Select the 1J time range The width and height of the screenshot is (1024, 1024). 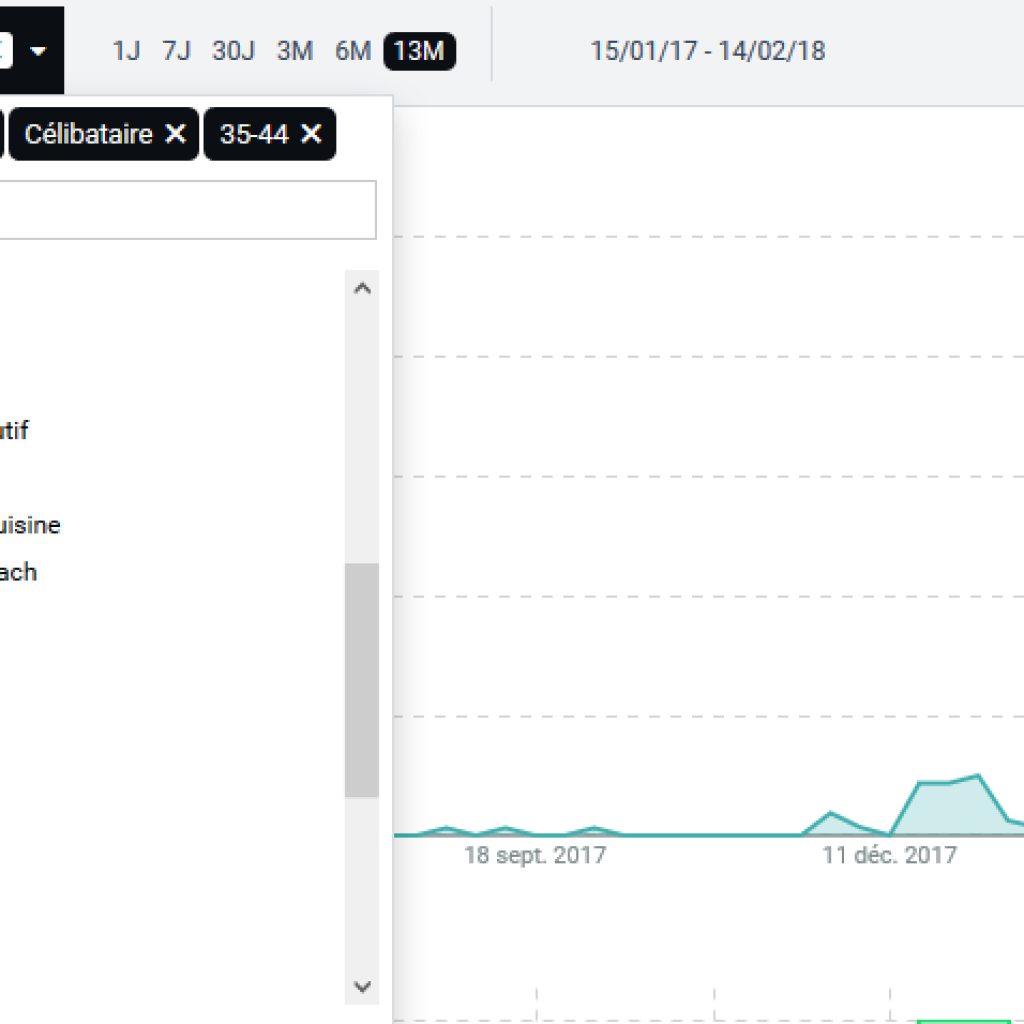point(126,51)
